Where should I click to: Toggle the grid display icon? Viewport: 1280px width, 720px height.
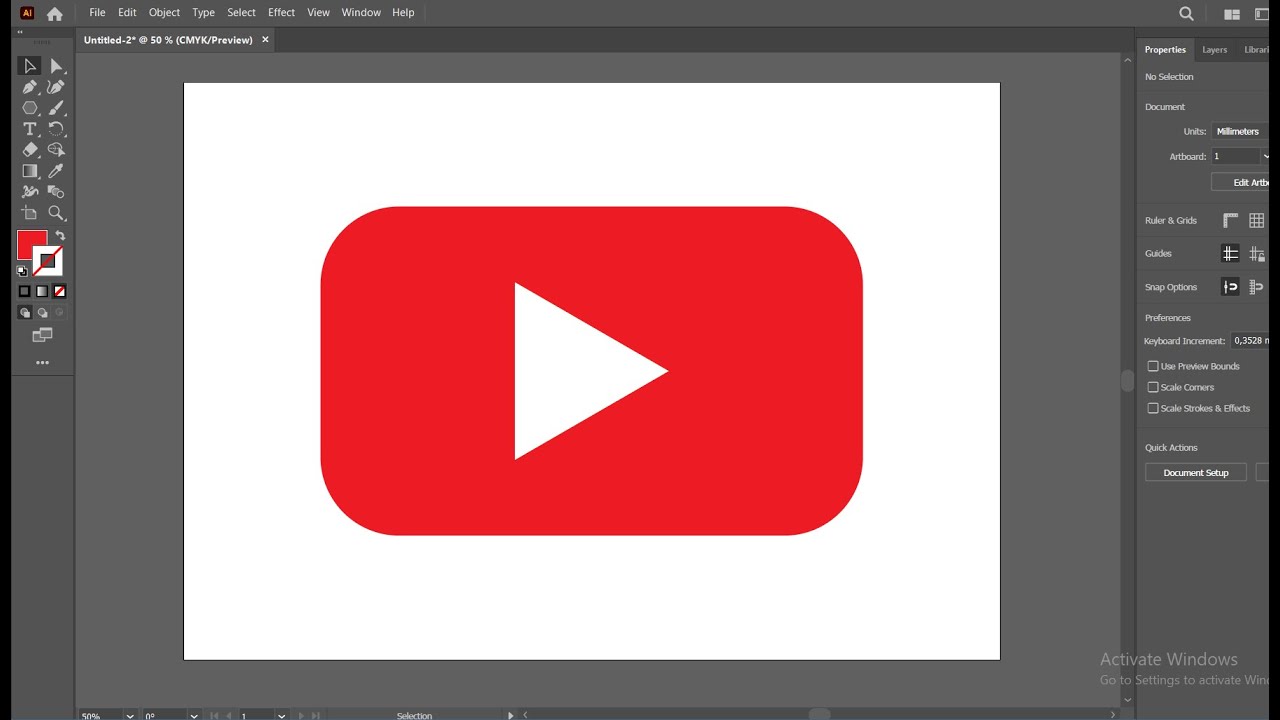pyautogui.click(x=1257, y=220)
